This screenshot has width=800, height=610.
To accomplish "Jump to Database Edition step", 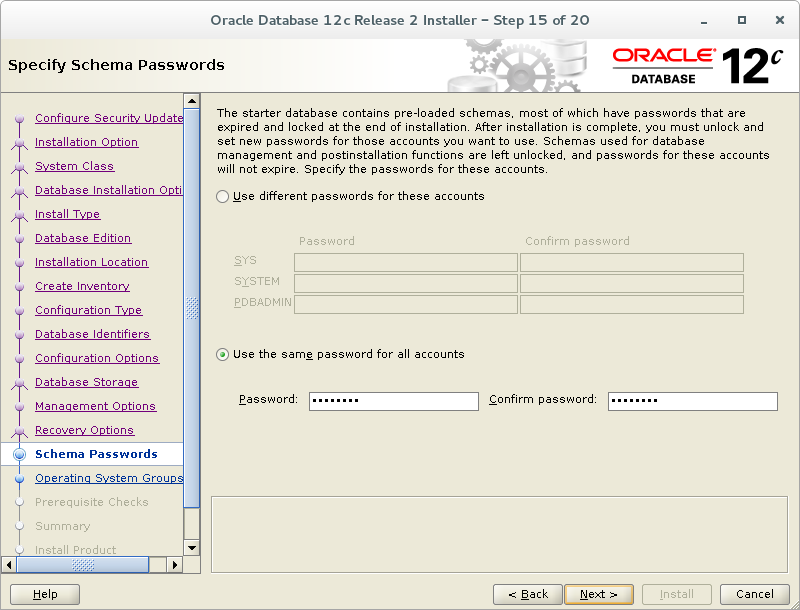I will click(x=83, y=238).
